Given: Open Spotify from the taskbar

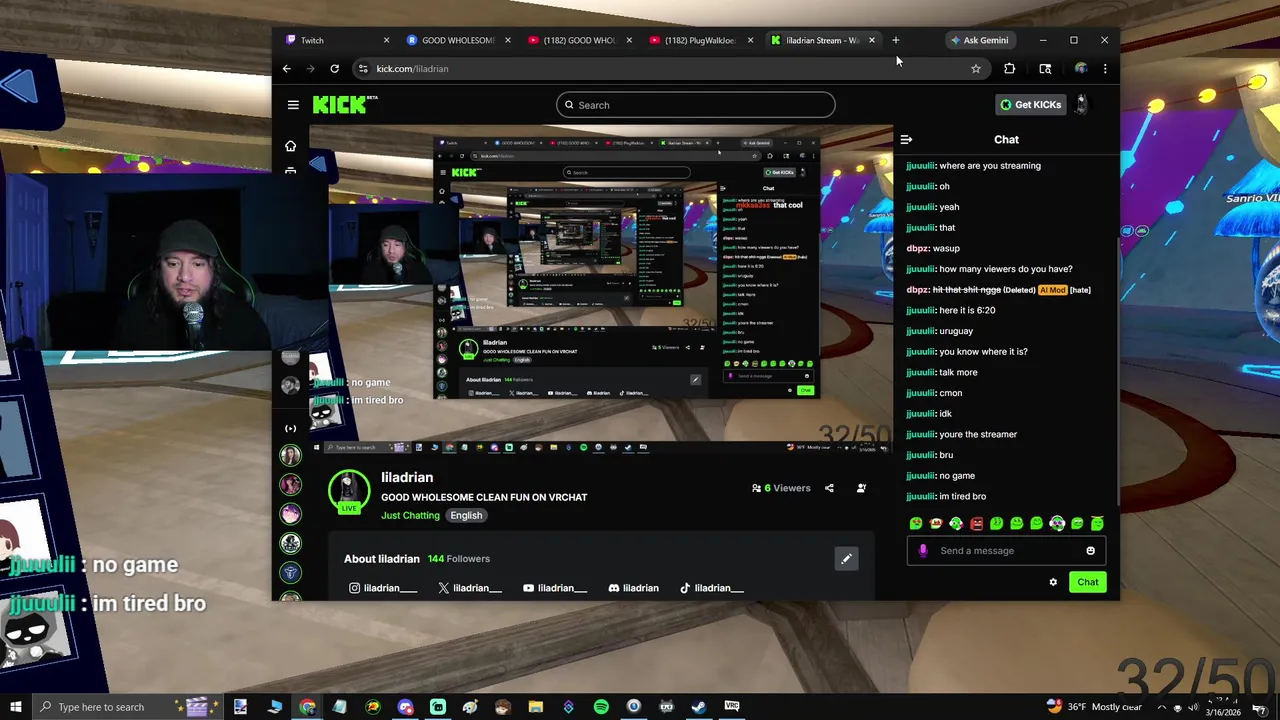Looking at the screenshot, I should click(x=601, y=707).
